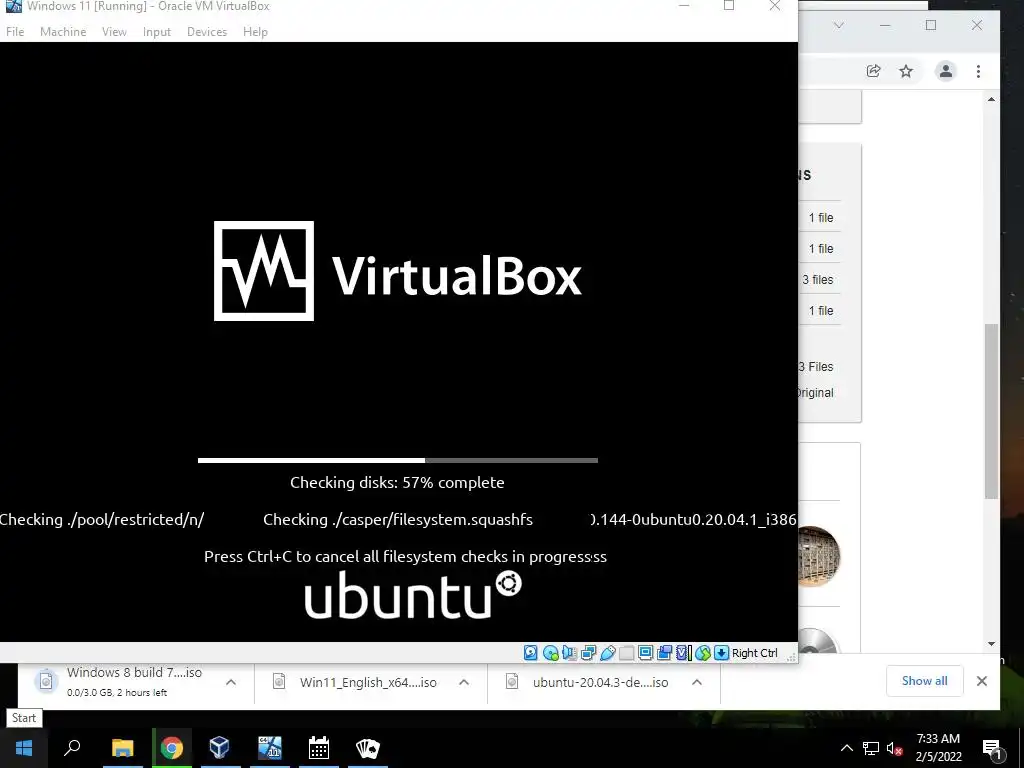Switch to the running VM taskbar icon
1024x768 pixels.
point(269,748)
